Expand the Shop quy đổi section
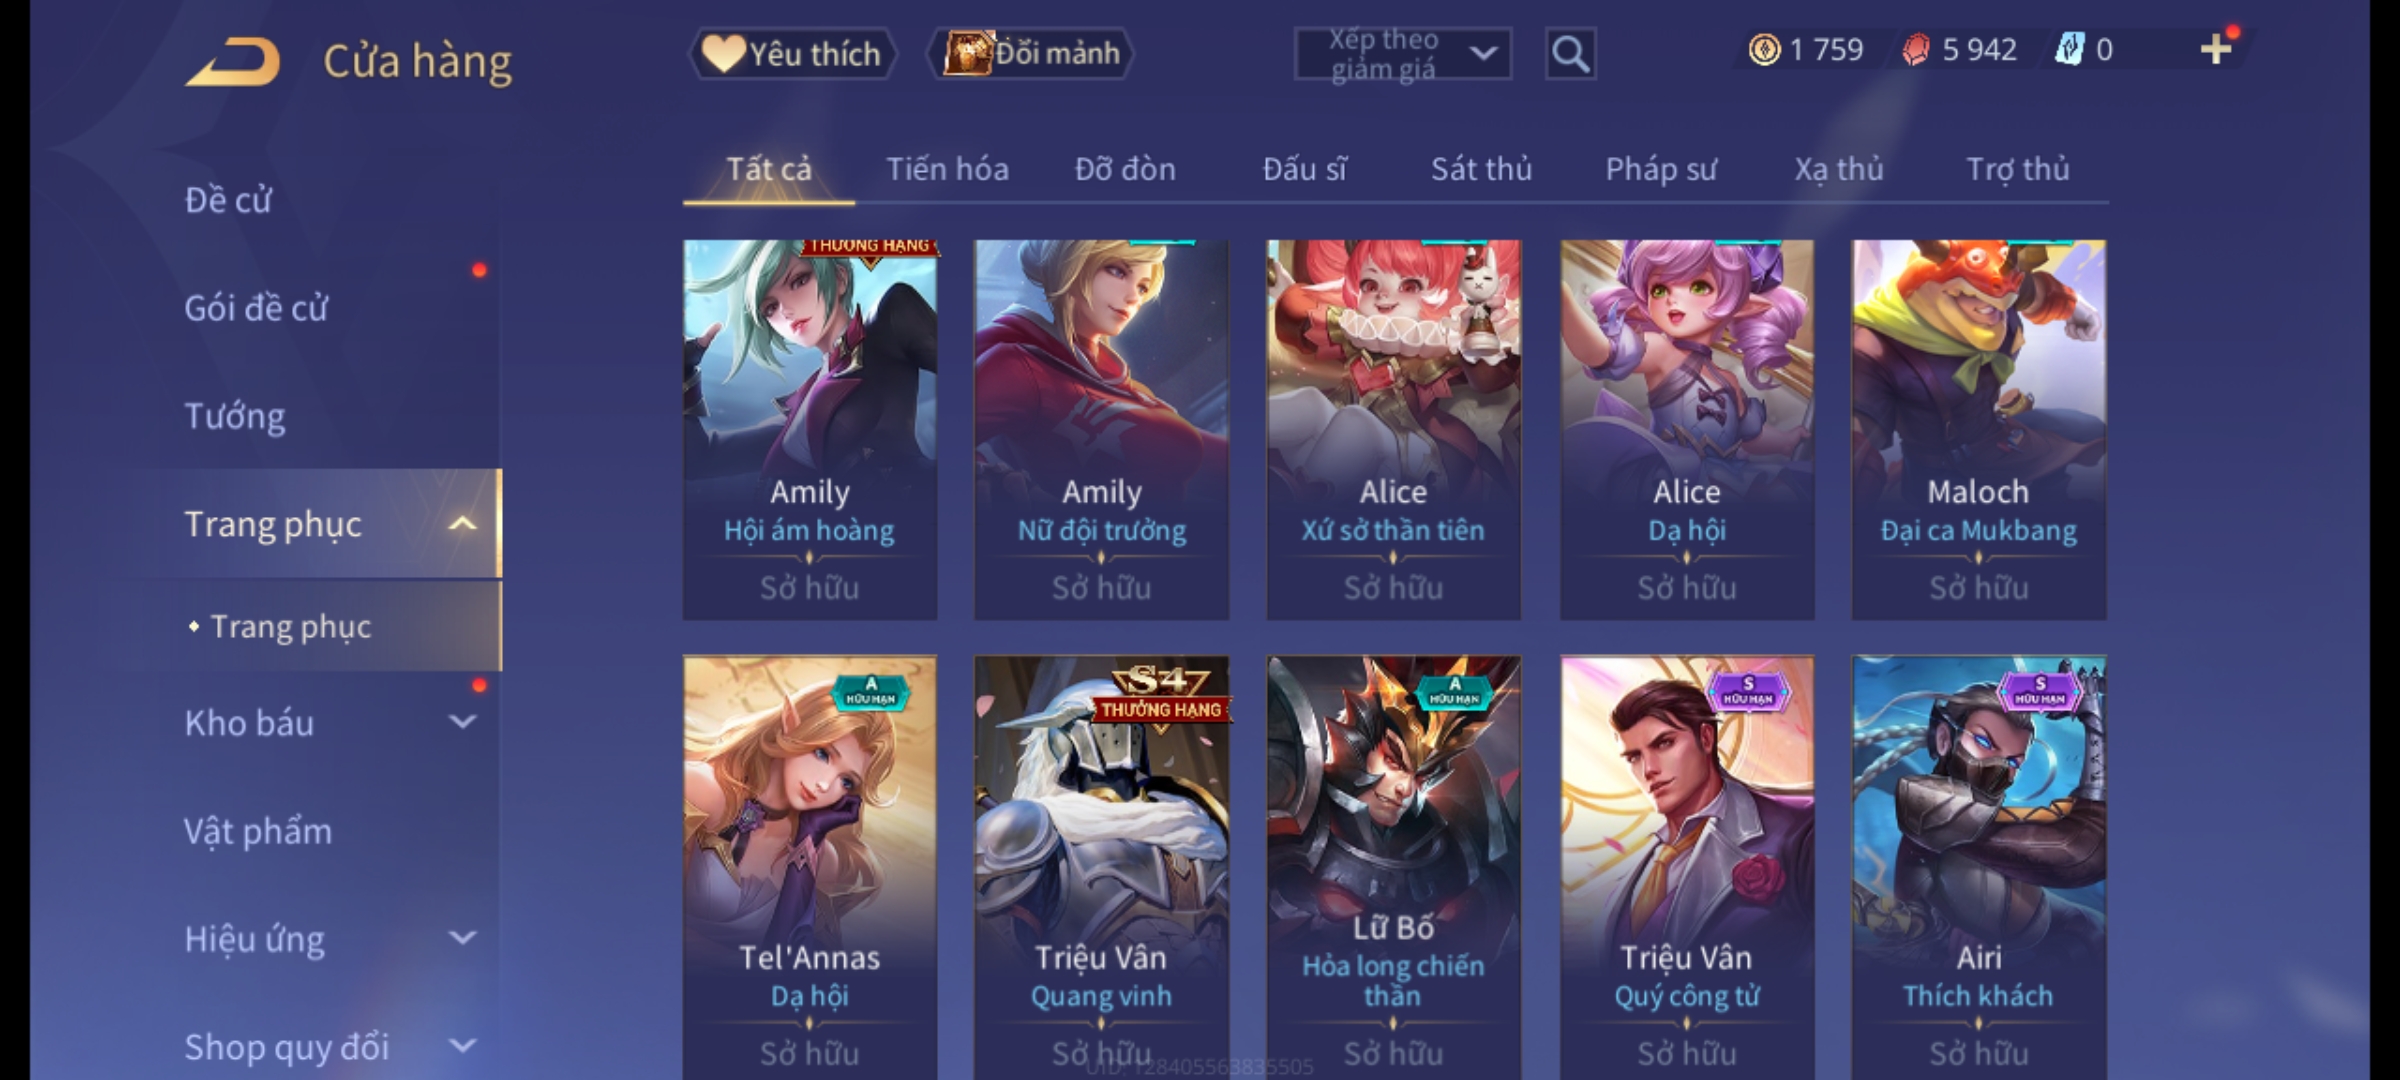The width and height of the screenshot is (2400, 1080). point(462,1045)
